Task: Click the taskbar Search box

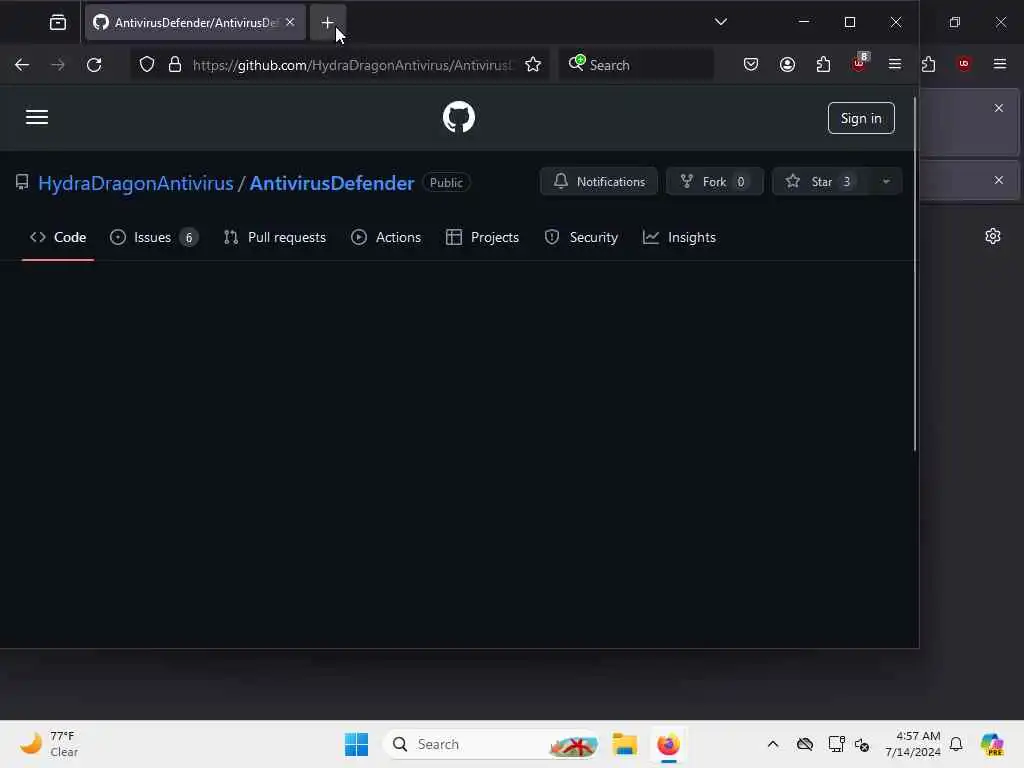Action: pos(491,744)
